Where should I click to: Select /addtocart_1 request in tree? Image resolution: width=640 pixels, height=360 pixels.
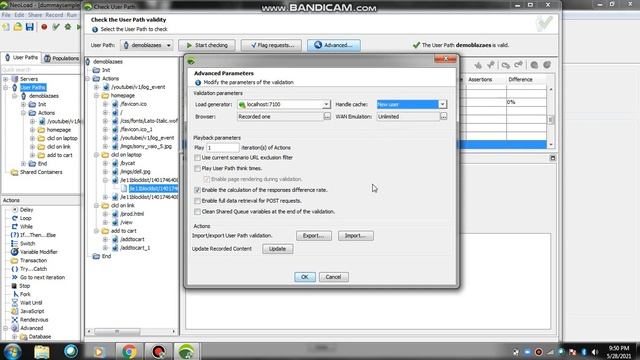(x=135, y=248)
